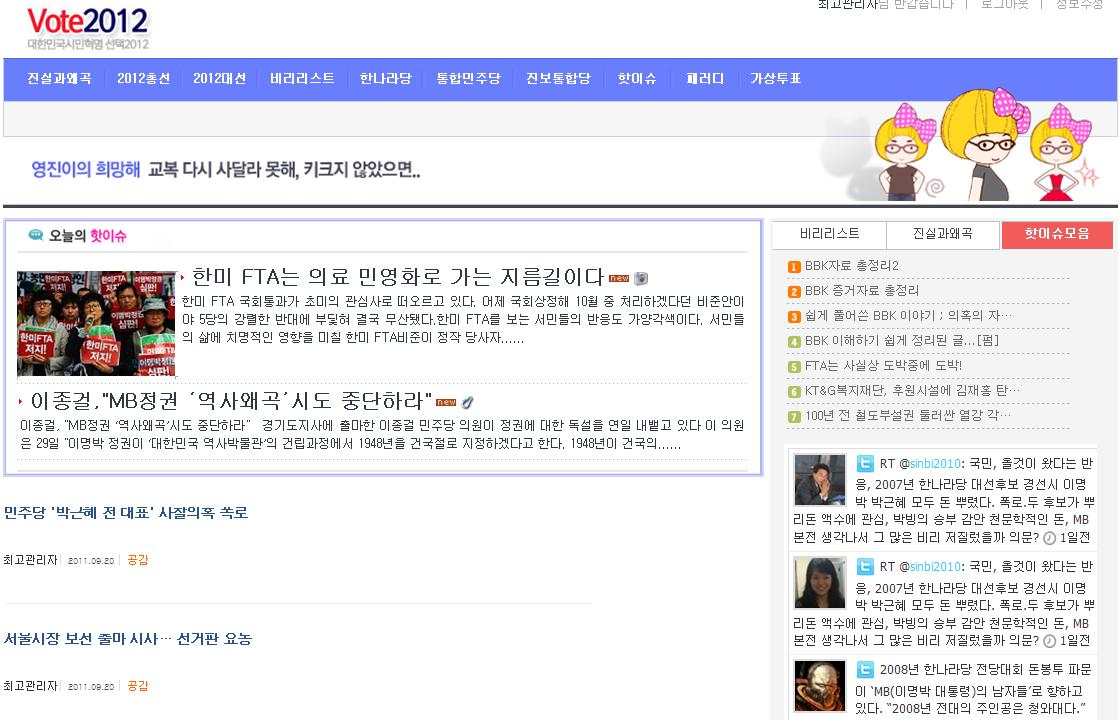Click the 정보수정 link at top
Image resolution: width=1120 pixels, height=720 pixels.
pos(1079,4)
